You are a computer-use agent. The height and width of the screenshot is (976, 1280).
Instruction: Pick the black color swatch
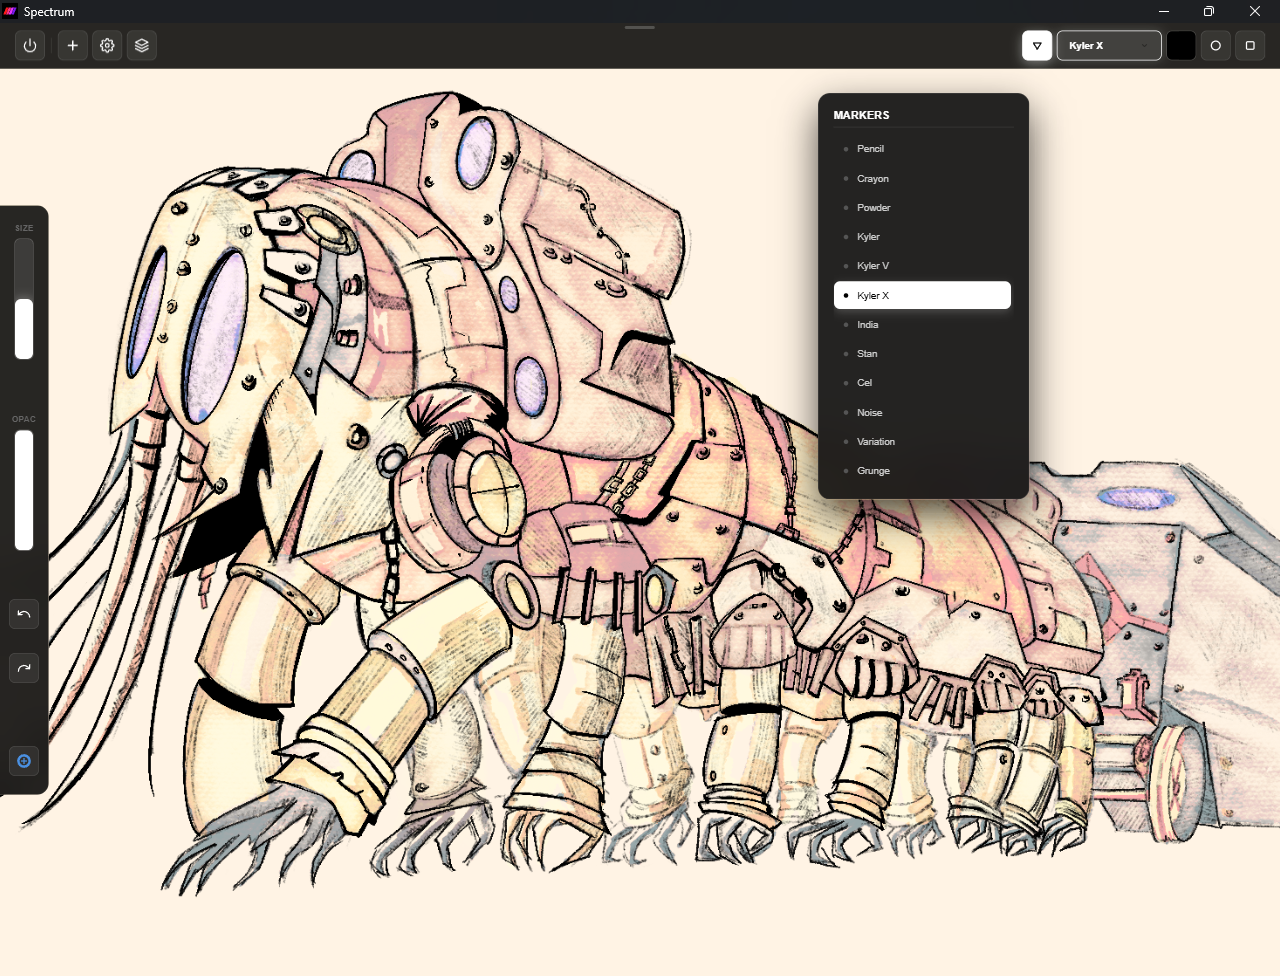click(1181, 46)
